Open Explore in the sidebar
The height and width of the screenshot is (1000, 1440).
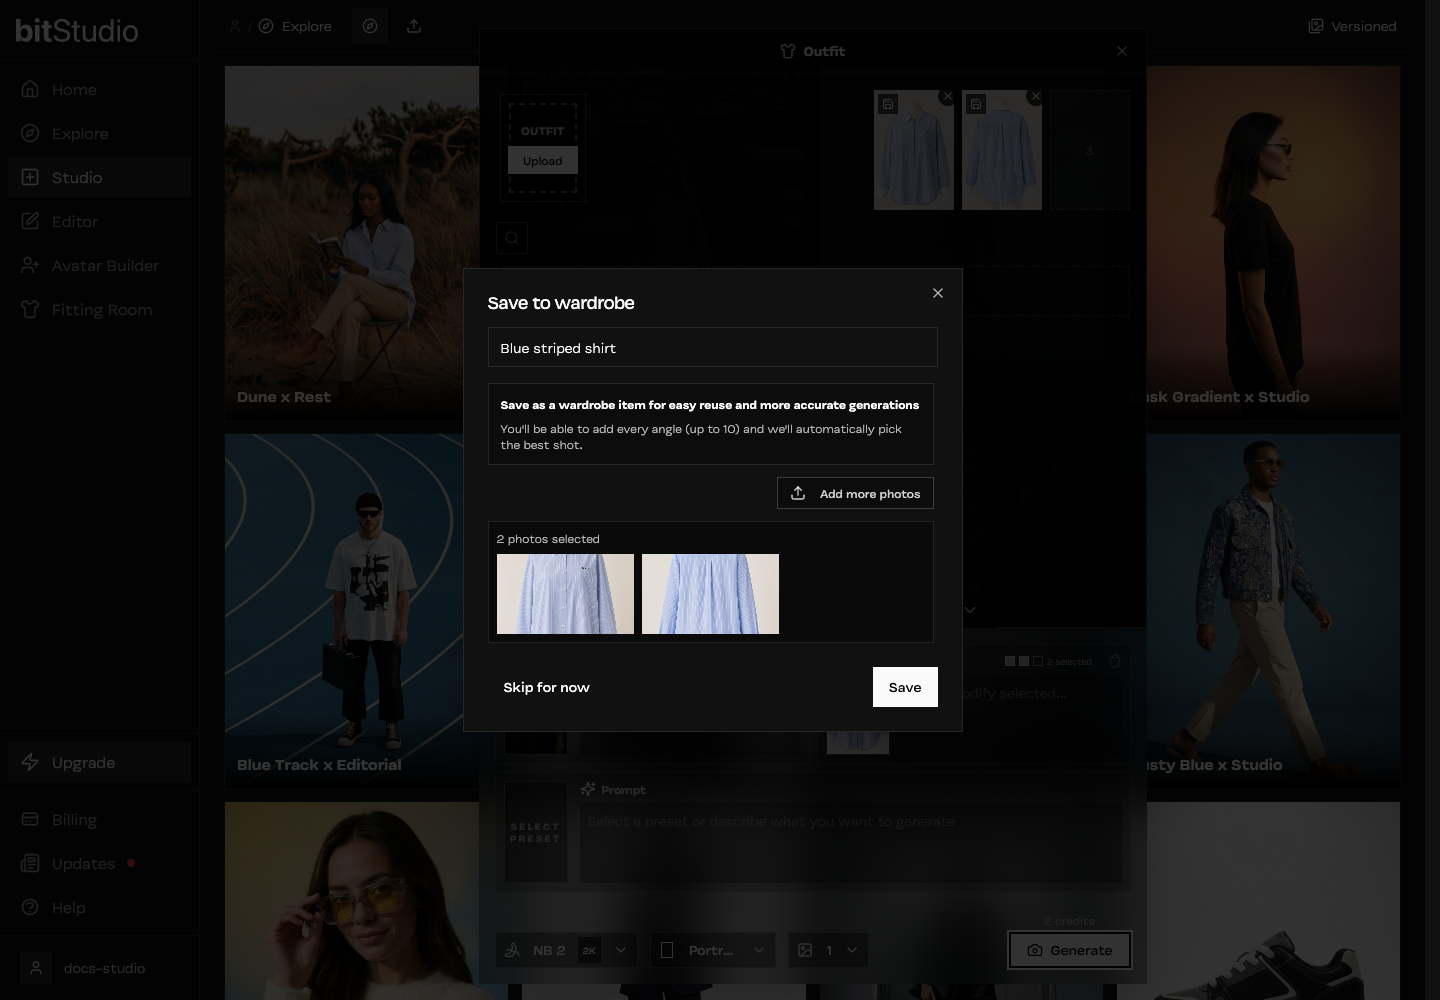(x=99, y=133)
